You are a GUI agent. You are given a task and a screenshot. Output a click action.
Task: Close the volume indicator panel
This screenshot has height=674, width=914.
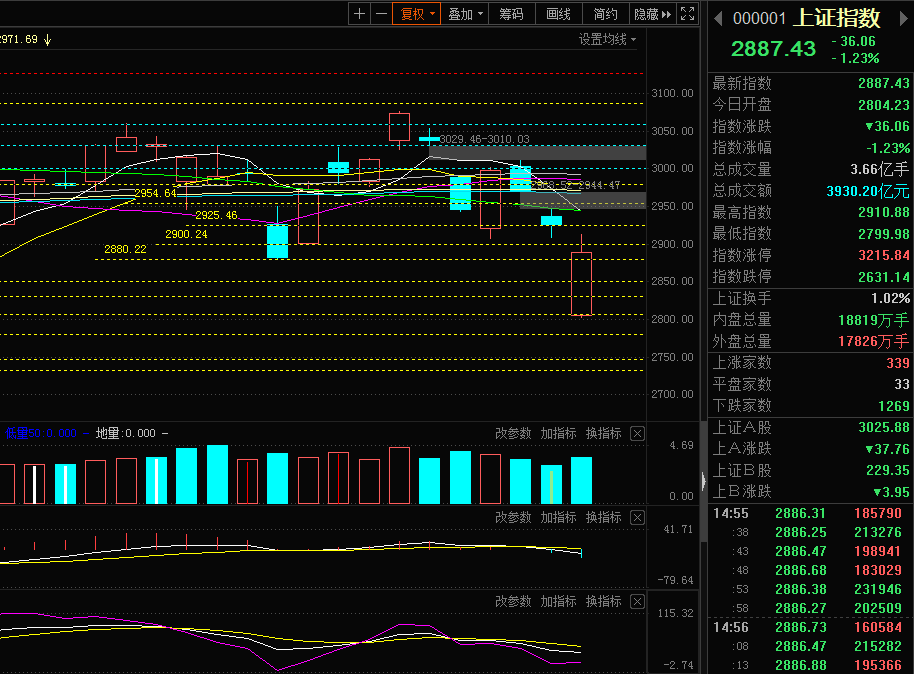[638, 434]
